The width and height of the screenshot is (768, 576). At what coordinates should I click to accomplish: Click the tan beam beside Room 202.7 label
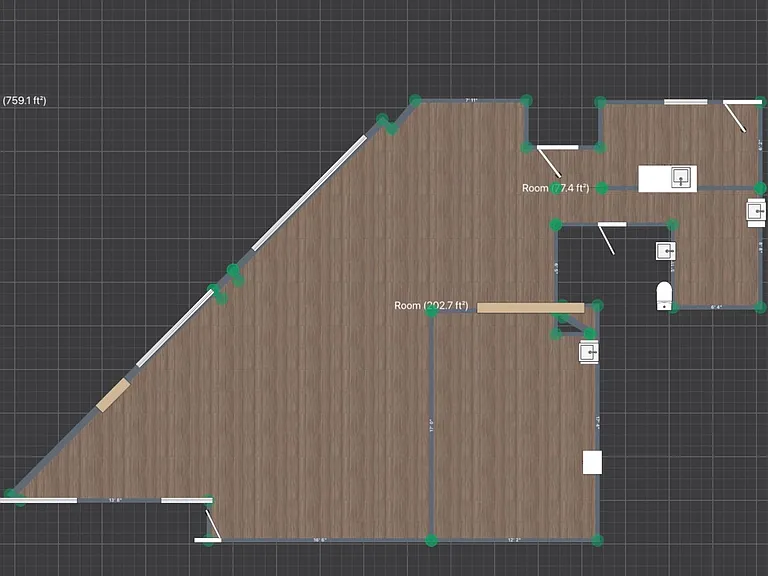(530, 308)
